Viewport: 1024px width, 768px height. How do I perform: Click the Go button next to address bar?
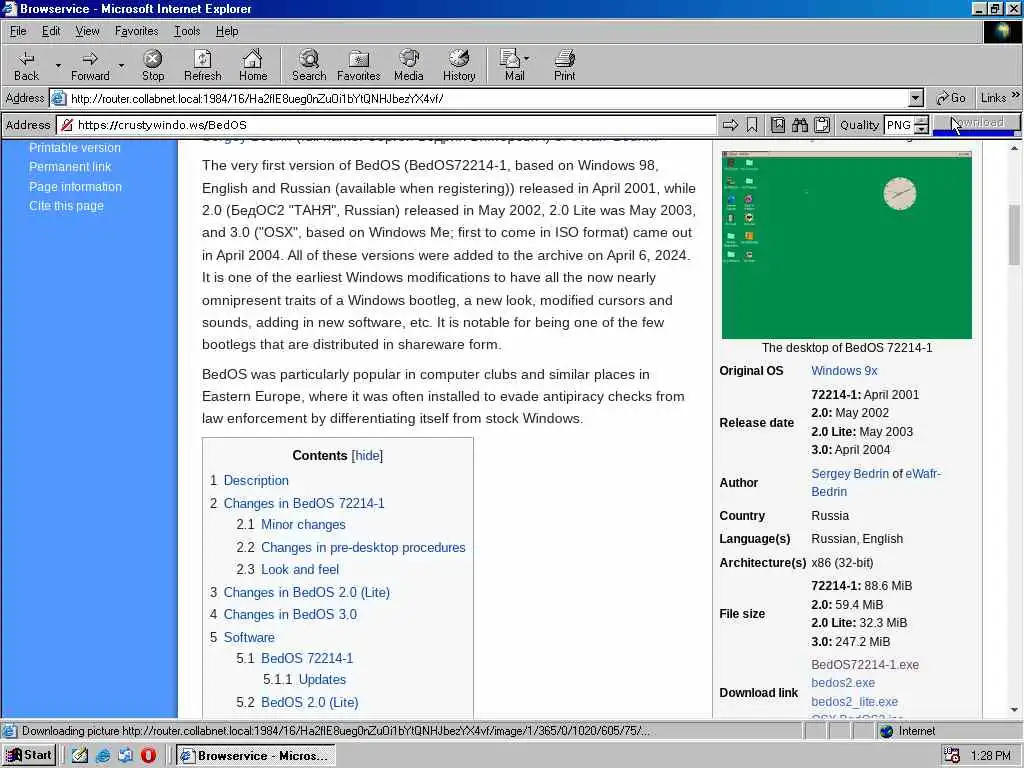click(x=951, y=98)
